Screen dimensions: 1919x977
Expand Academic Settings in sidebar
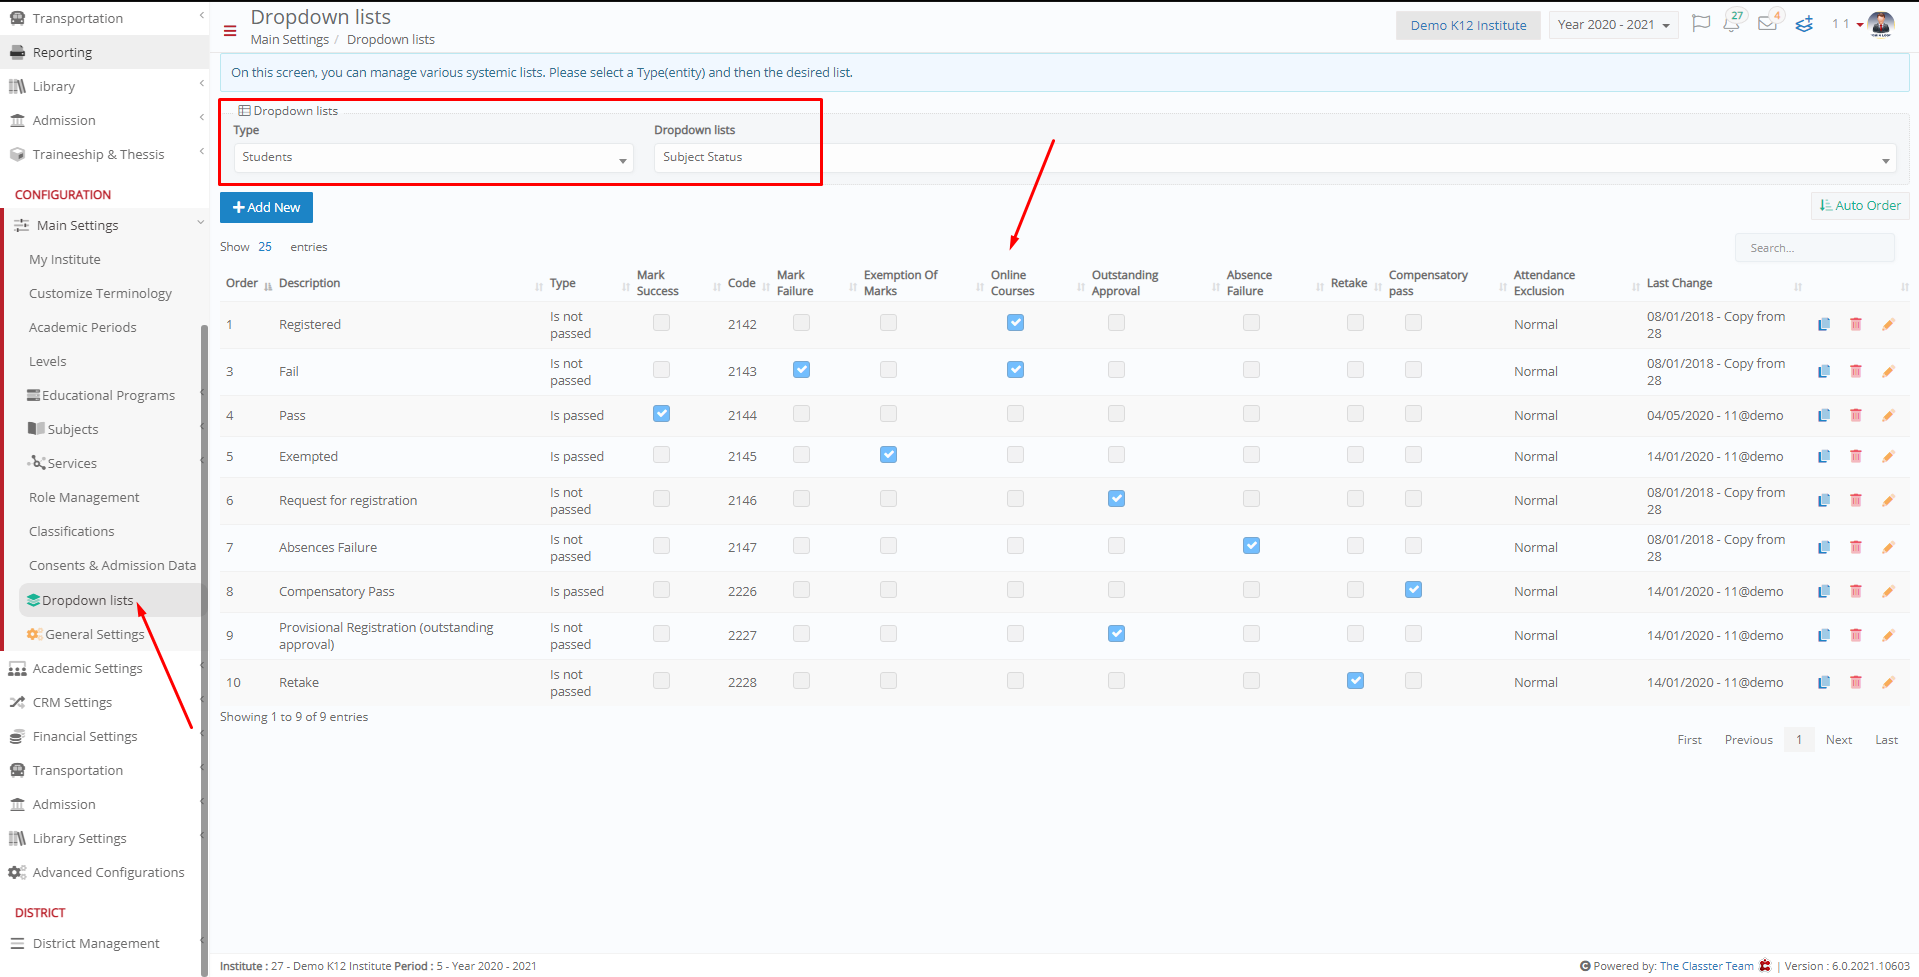click(x=104, y=668)
